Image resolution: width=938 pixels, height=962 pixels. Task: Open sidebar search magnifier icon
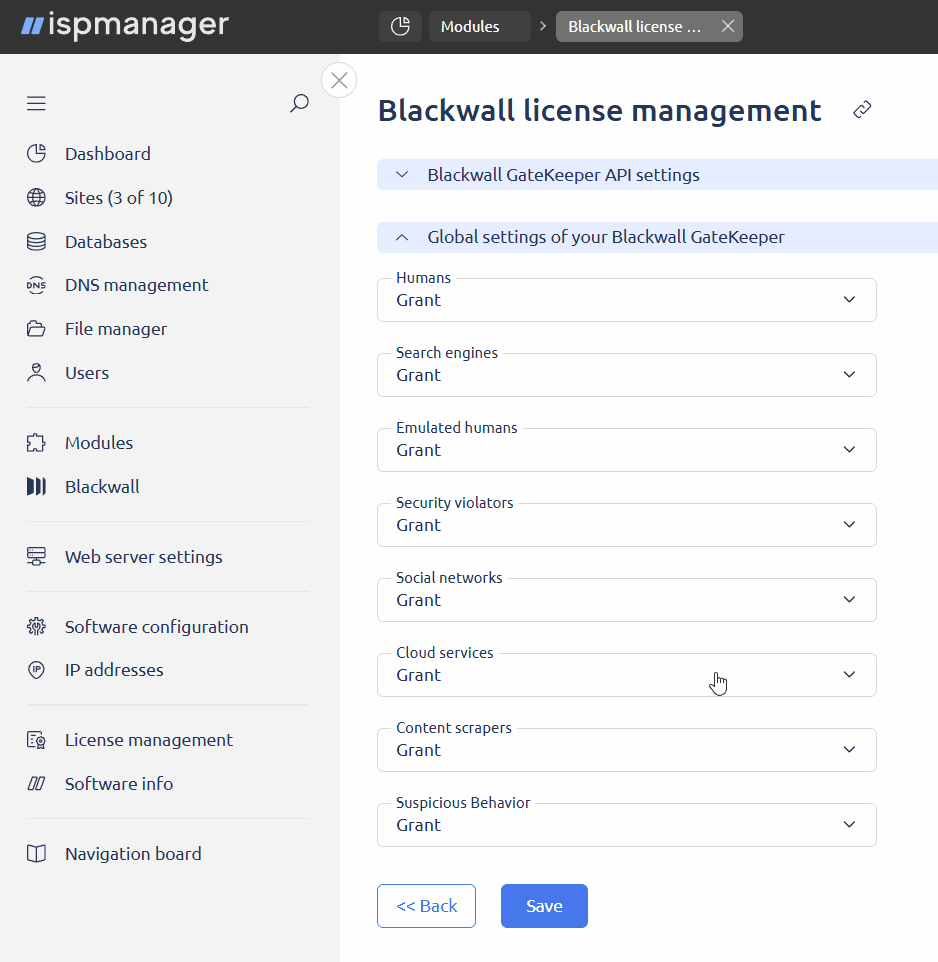point(299,103)
